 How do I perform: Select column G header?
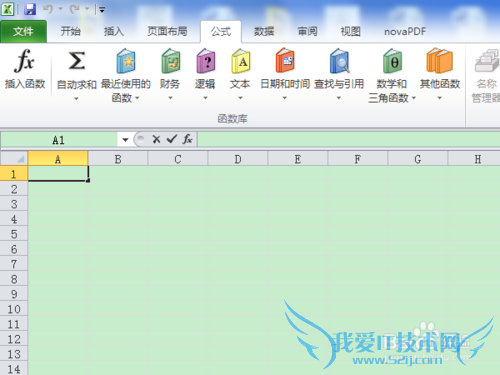click(418, 159)
